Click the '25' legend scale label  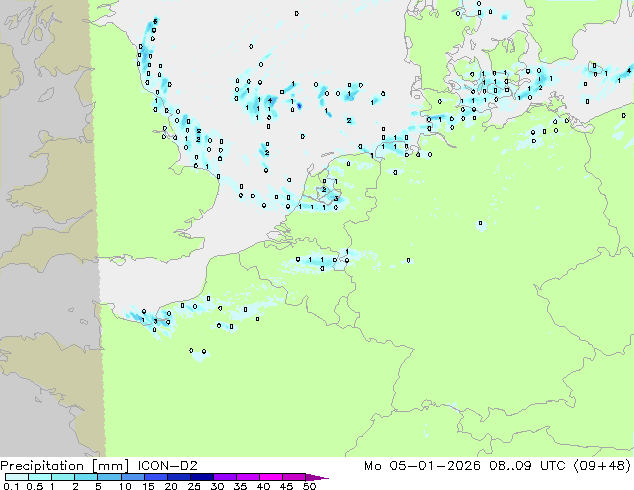click(194, 486)
